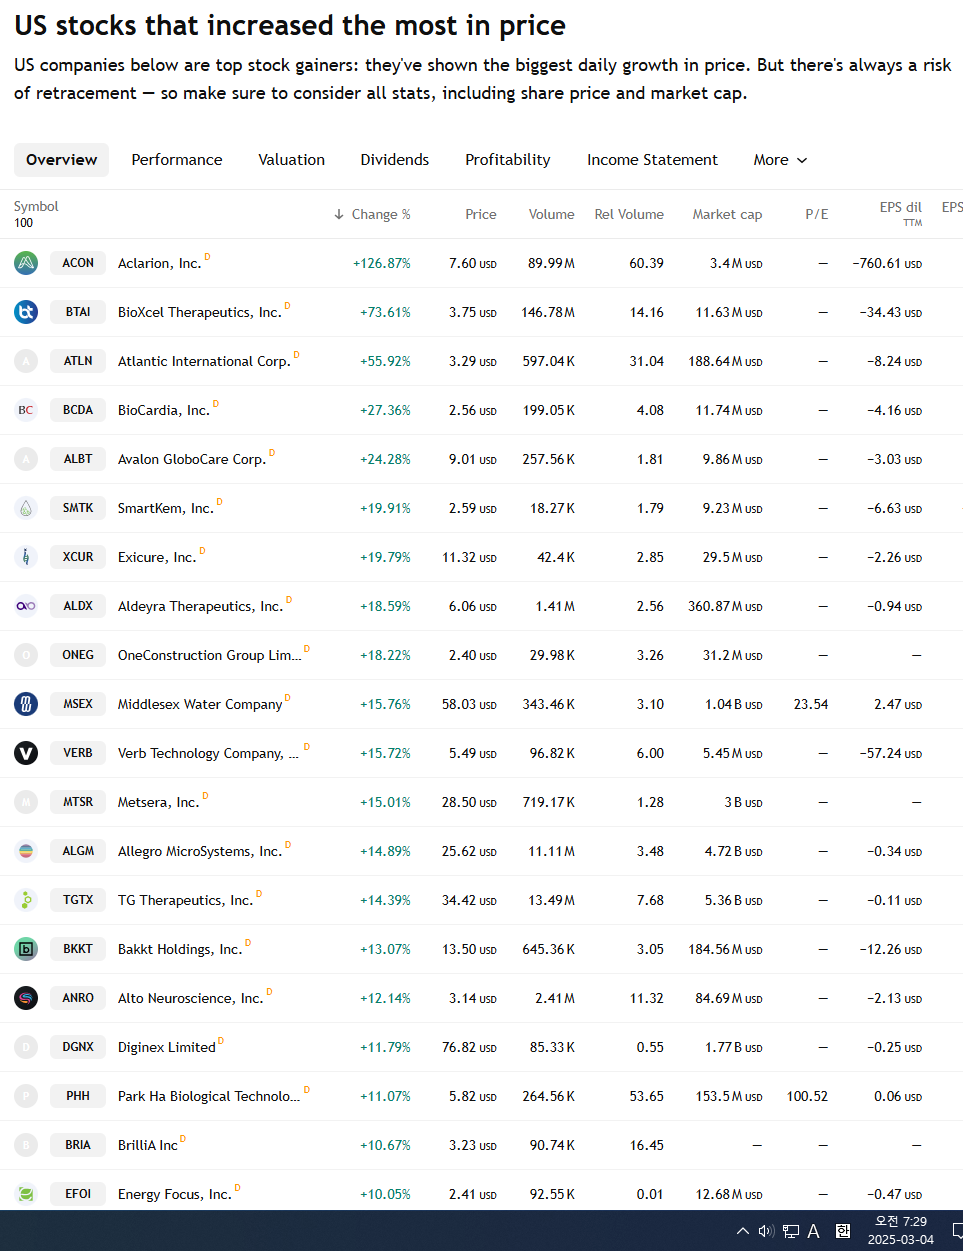Open the Avalon GloboCare Corp. link
Viewport: 963px width, 1251px height.
pos(192,459)
